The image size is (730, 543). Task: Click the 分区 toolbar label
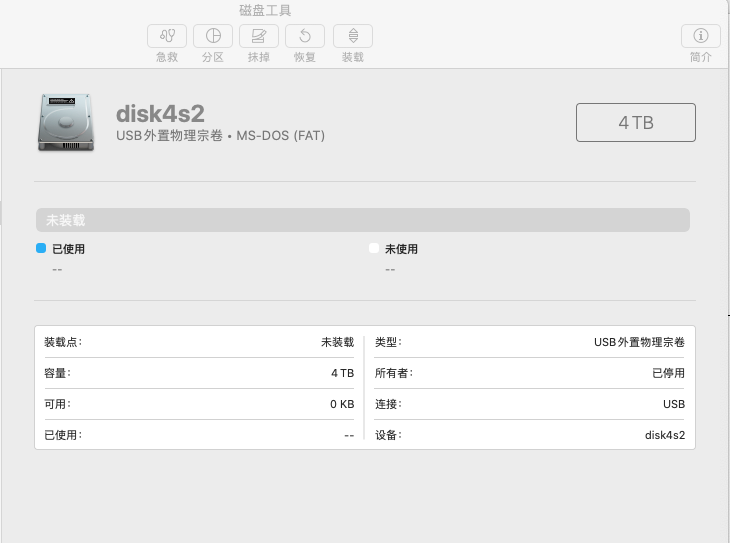point(213,57)
